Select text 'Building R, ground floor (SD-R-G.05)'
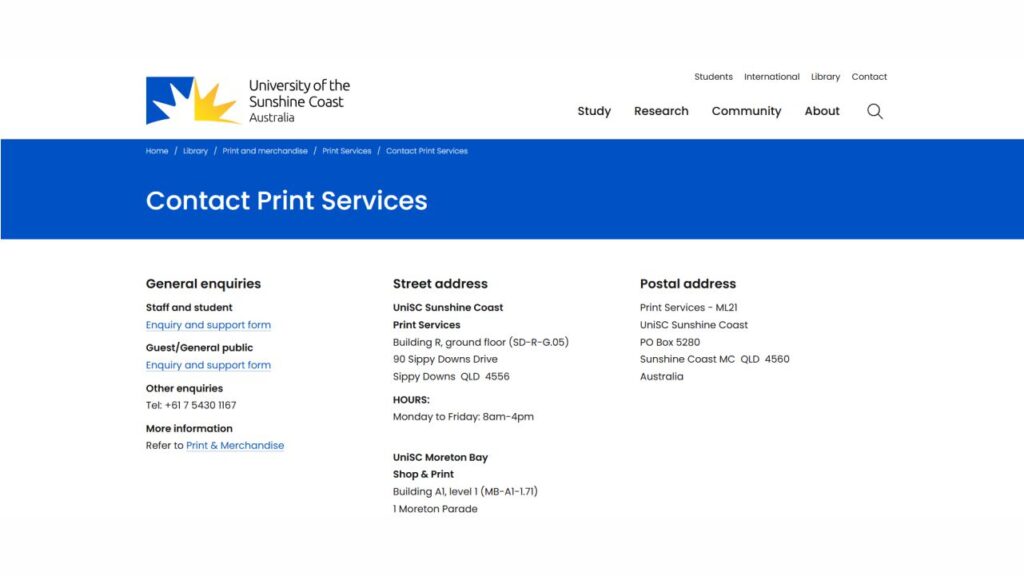The width and height of the screenshot is (1024, 576). (480, 342)
